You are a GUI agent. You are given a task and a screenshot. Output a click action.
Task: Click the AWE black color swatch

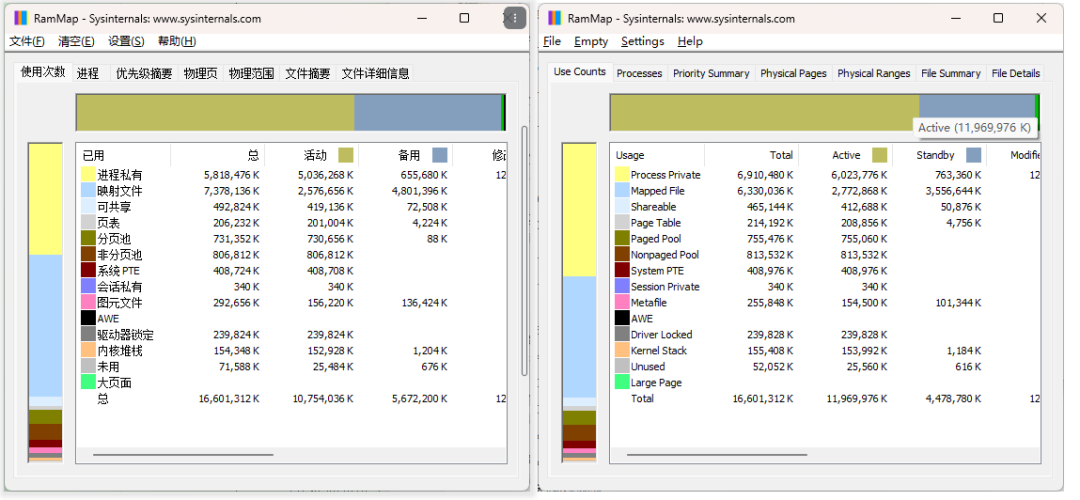click(622, 318)
